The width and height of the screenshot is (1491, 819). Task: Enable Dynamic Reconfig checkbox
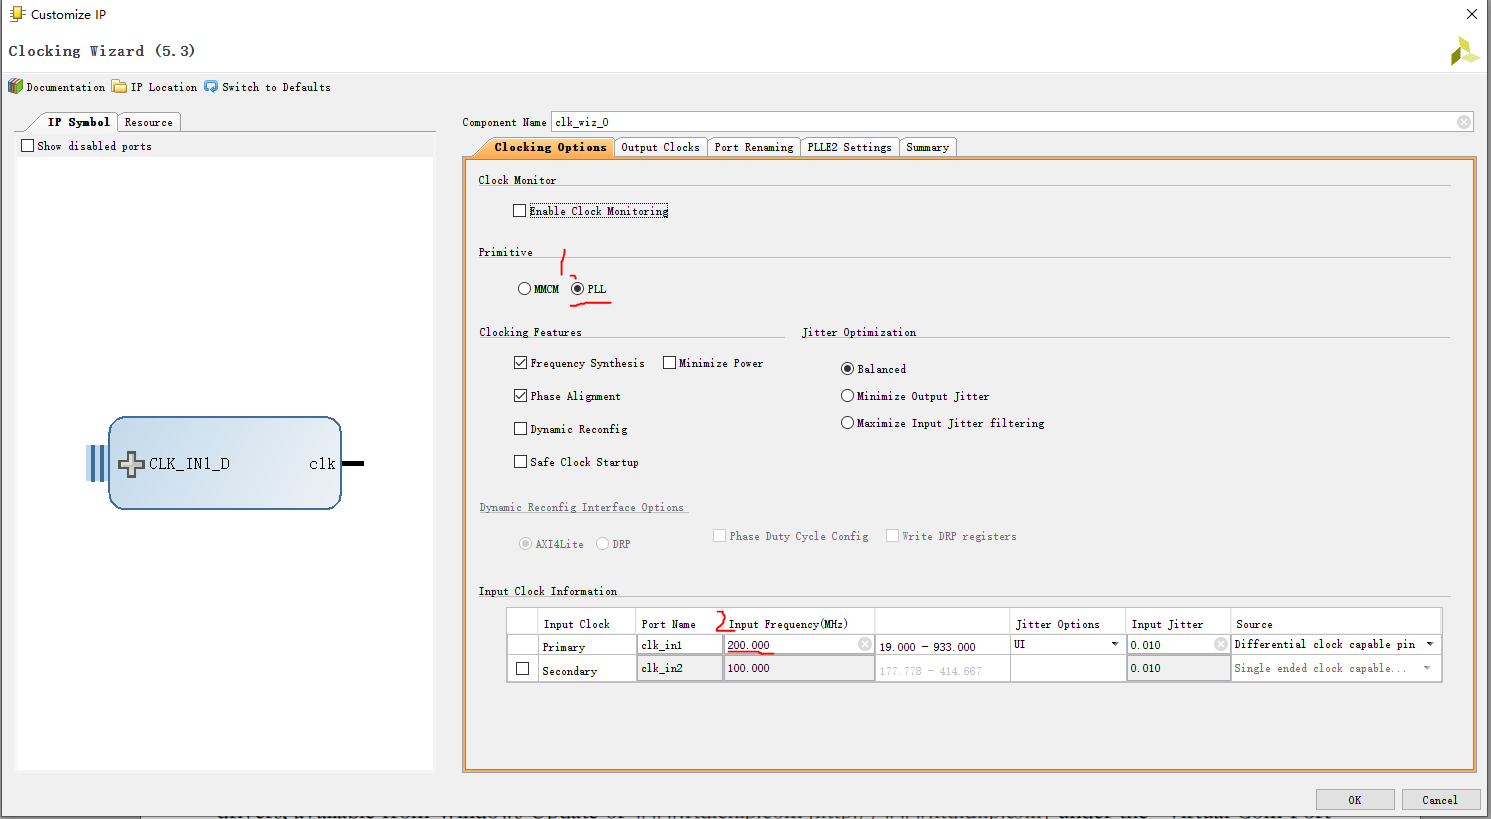520,429
